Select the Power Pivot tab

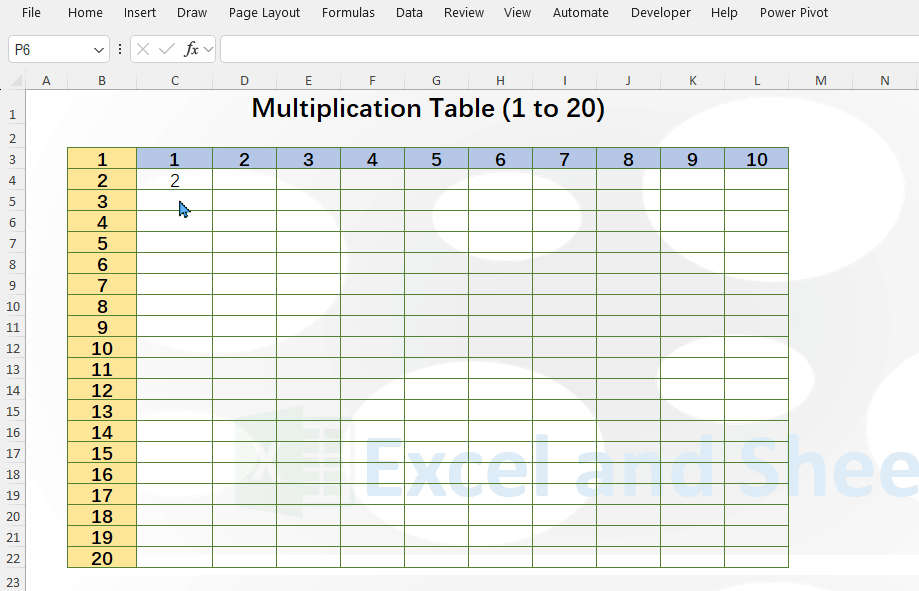(793, 13)
